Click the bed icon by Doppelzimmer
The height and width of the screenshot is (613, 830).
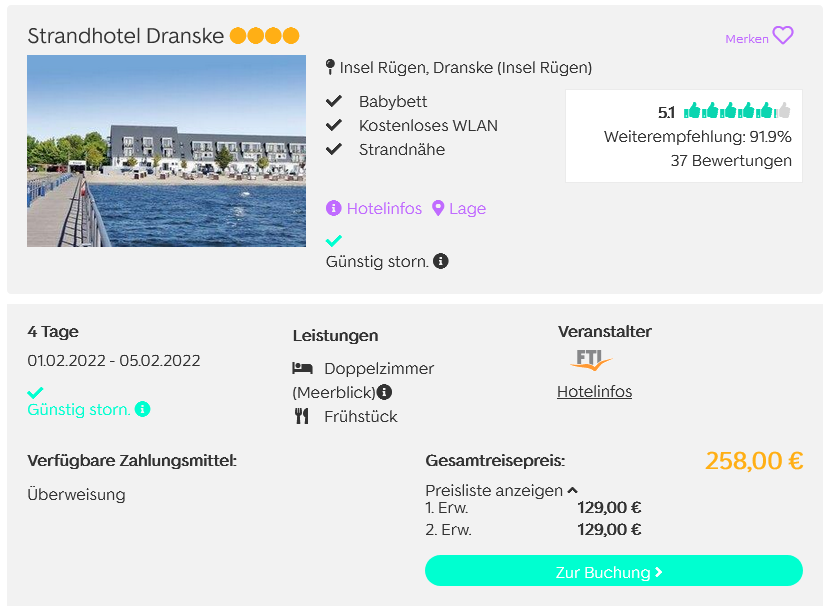coord(302,368)
